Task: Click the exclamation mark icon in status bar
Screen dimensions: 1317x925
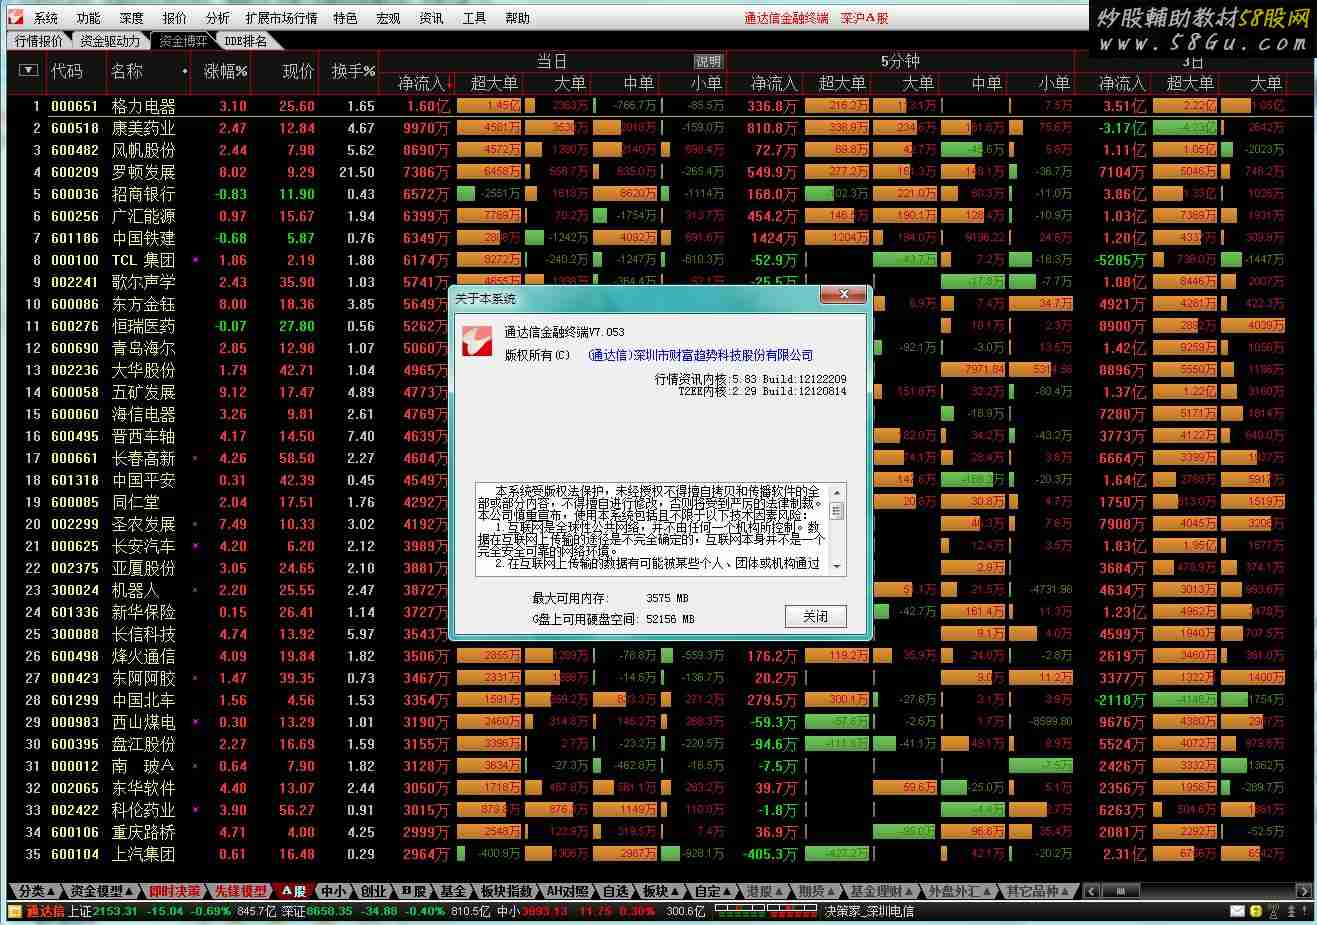Action: [x=1304, y=912]
